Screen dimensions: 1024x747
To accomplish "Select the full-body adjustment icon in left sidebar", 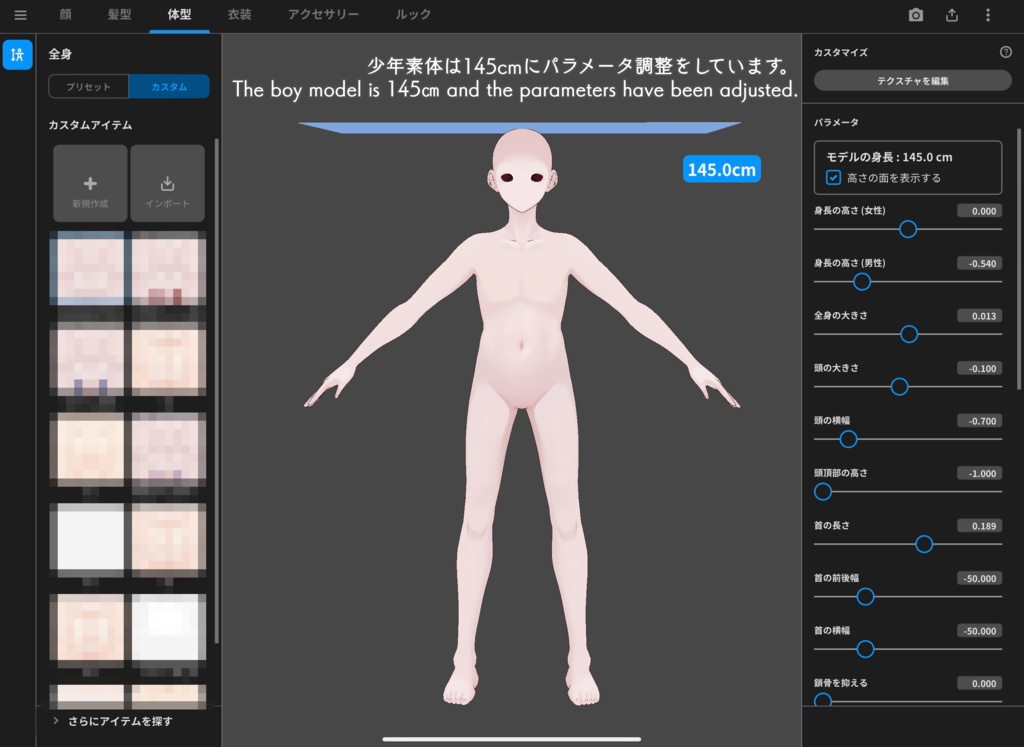I will pos(18,55).
